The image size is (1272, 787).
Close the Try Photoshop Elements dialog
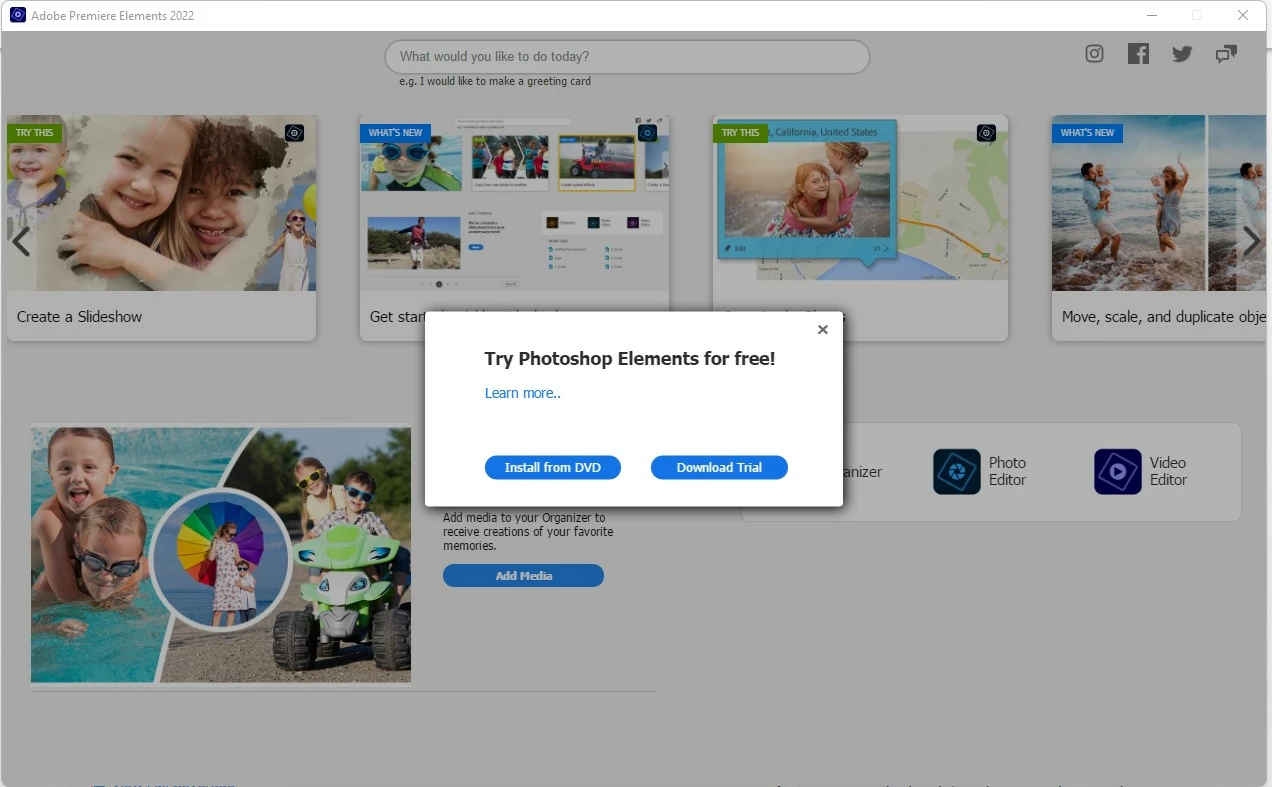point(822,329)
